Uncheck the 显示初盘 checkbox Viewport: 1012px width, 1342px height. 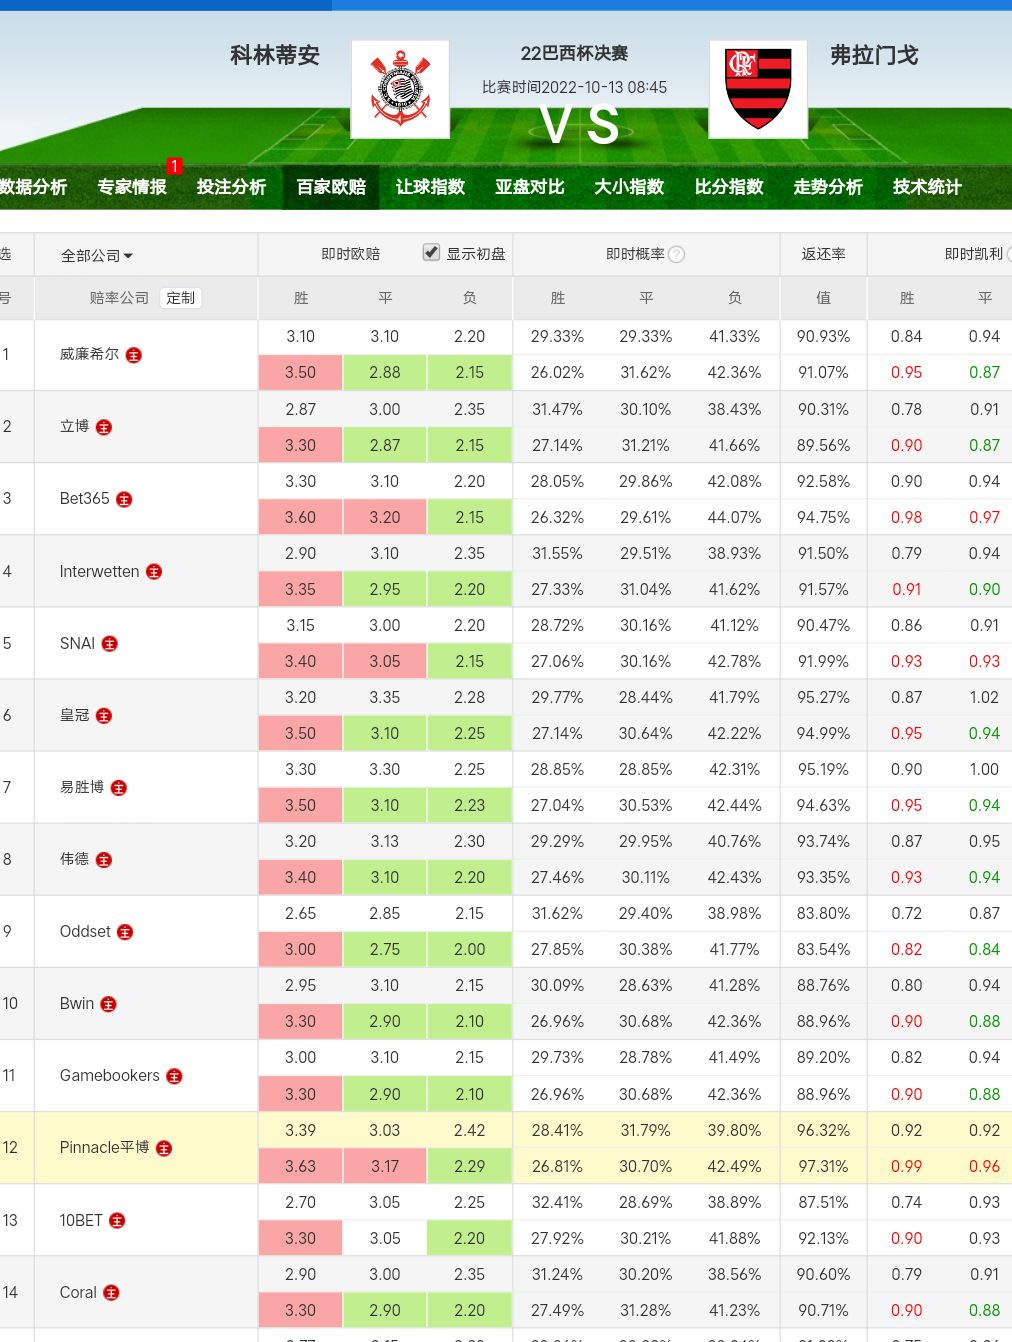[431, 252]
